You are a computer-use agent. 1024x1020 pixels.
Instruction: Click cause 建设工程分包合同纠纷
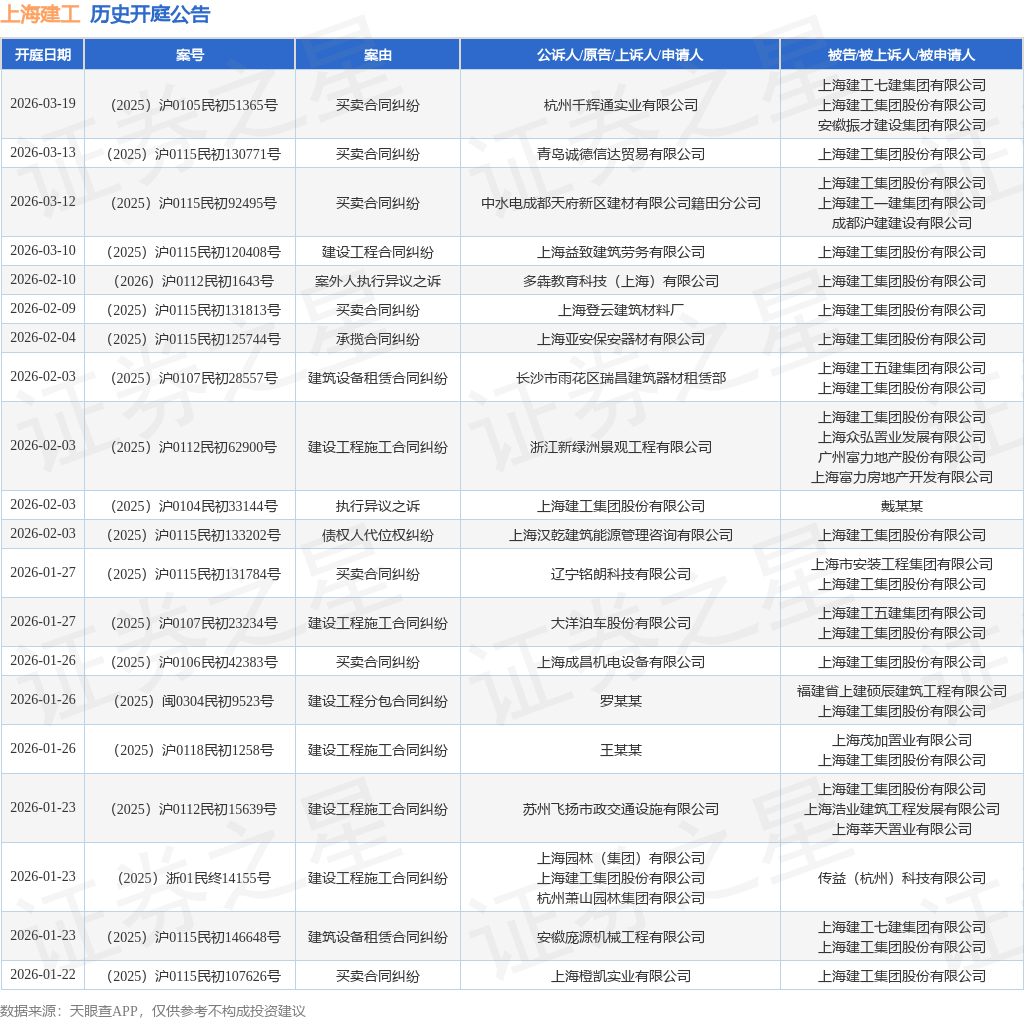(x=377, y=701)
